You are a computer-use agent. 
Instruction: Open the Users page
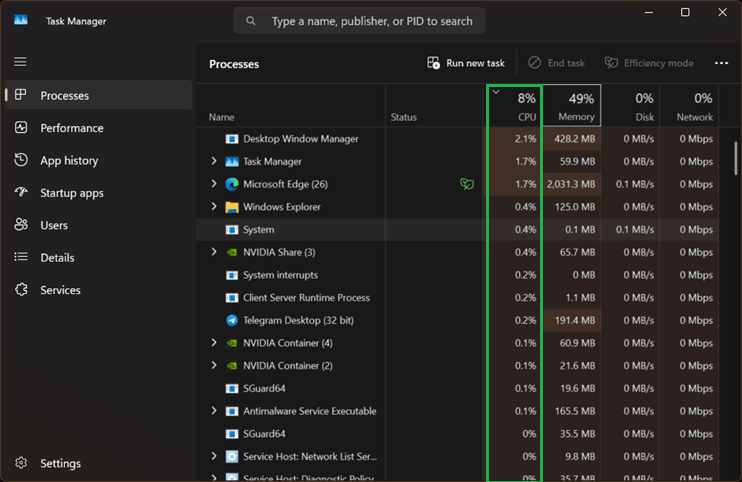click(x=98, y=225)
